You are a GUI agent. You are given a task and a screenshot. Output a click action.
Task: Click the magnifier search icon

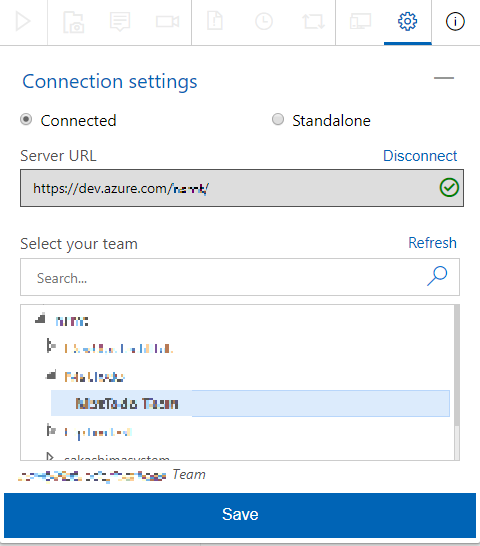(437, 276)
